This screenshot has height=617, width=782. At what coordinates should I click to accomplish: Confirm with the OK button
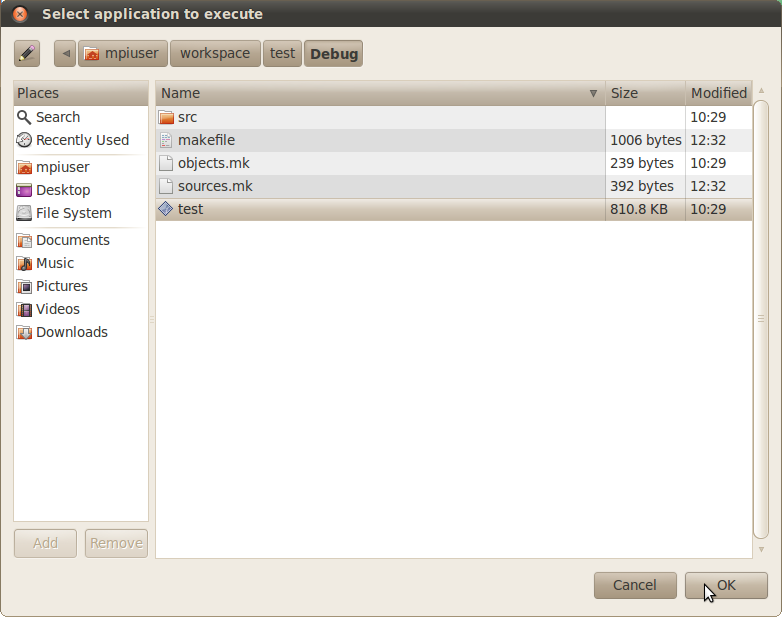point(726,585)
